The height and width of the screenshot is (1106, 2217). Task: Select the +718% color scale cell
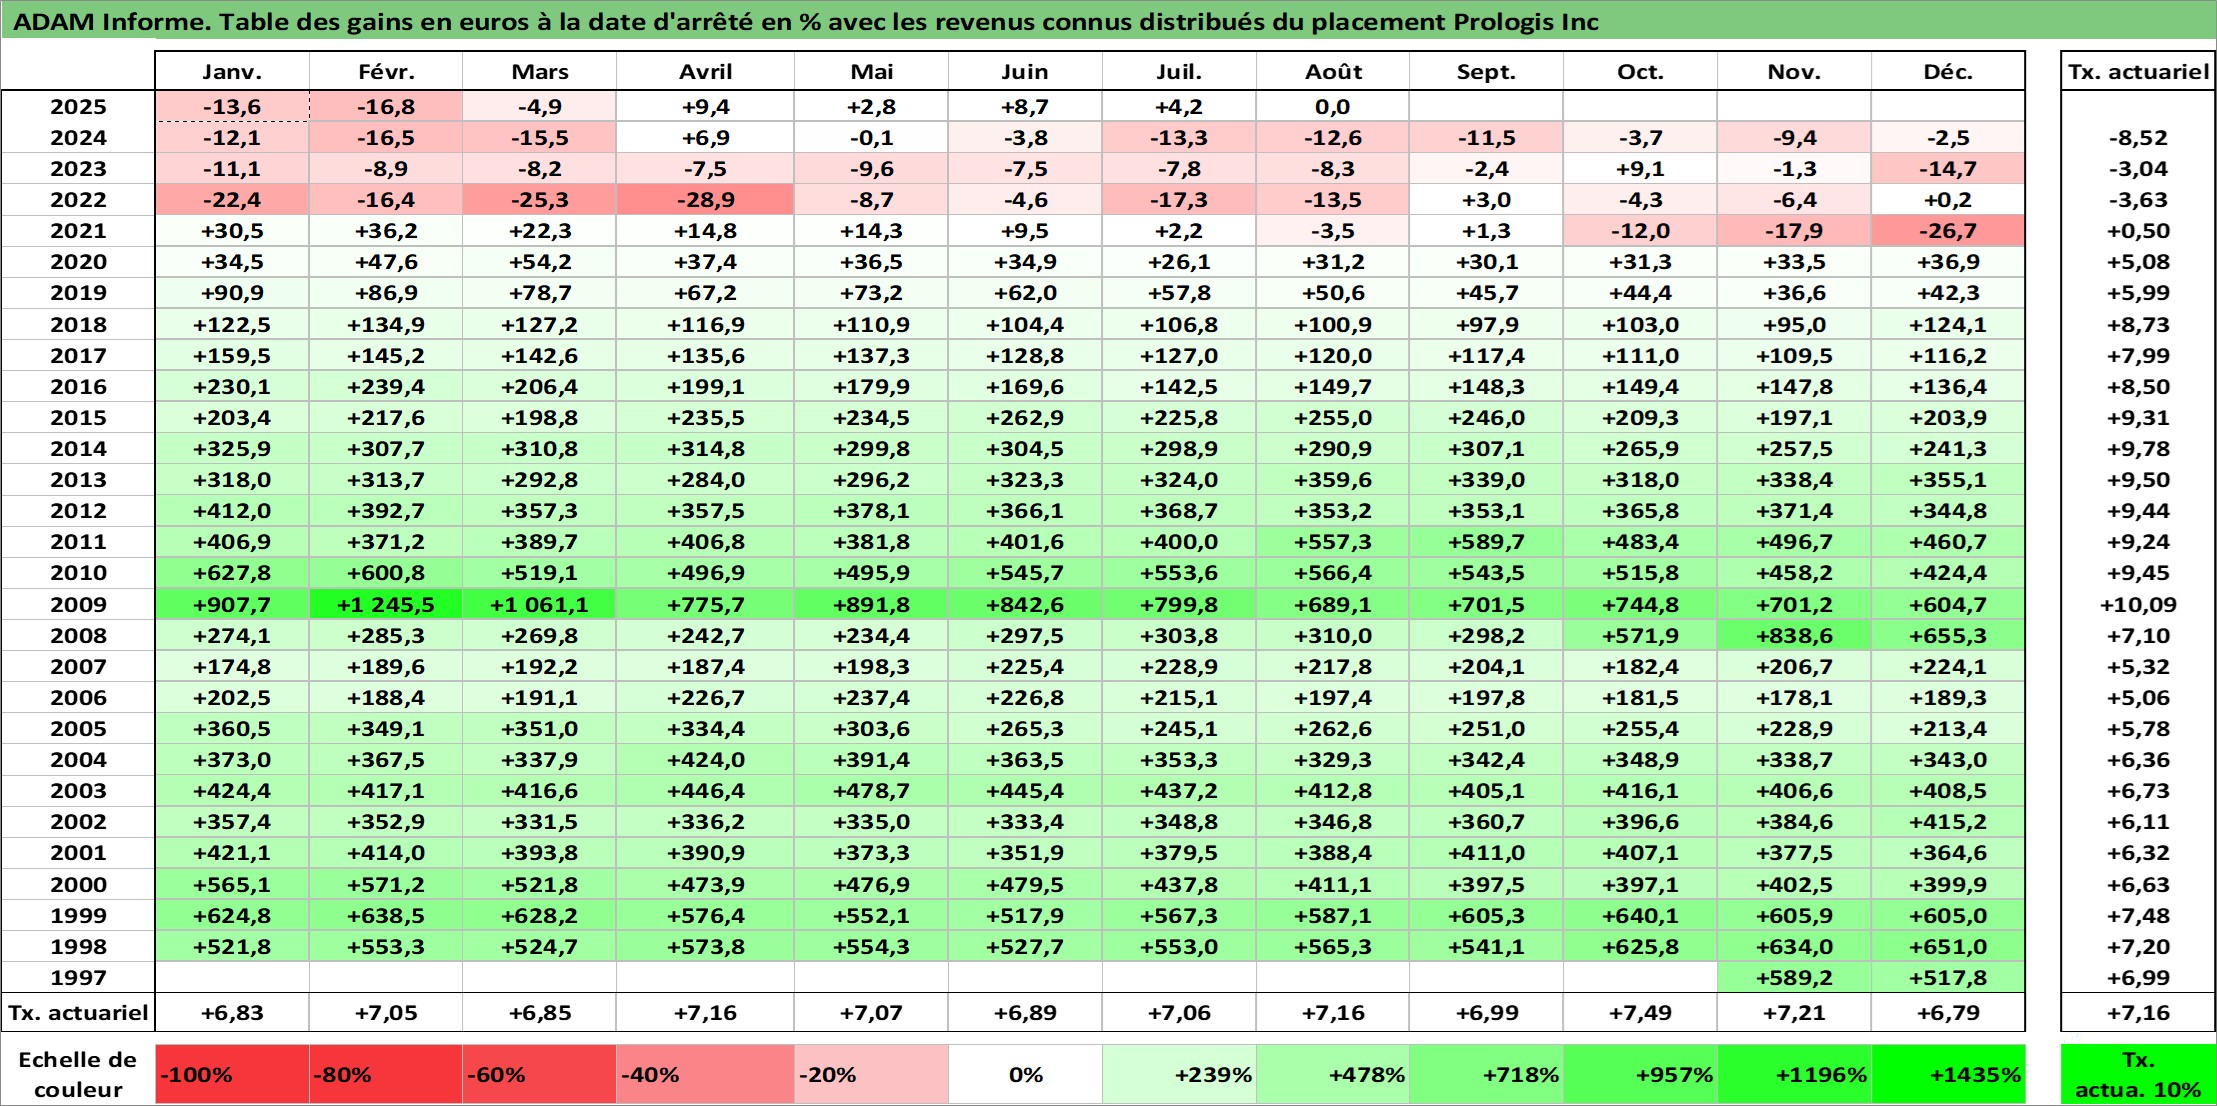(1486, 1075)
